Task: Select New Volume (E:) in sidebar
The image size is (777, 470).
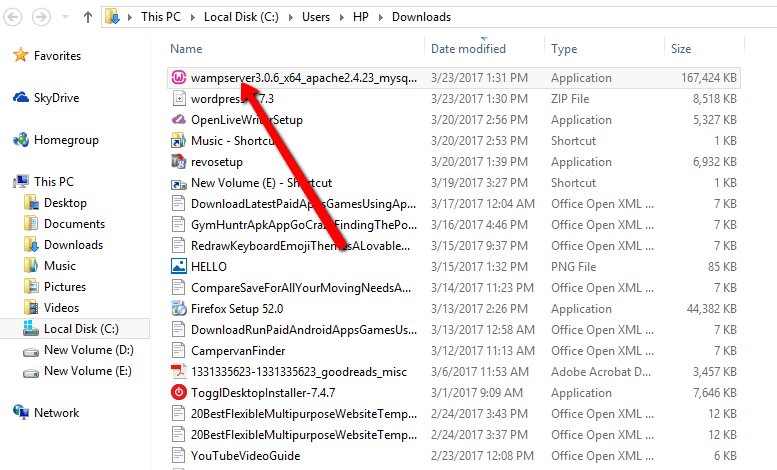Action: point(88,371)
